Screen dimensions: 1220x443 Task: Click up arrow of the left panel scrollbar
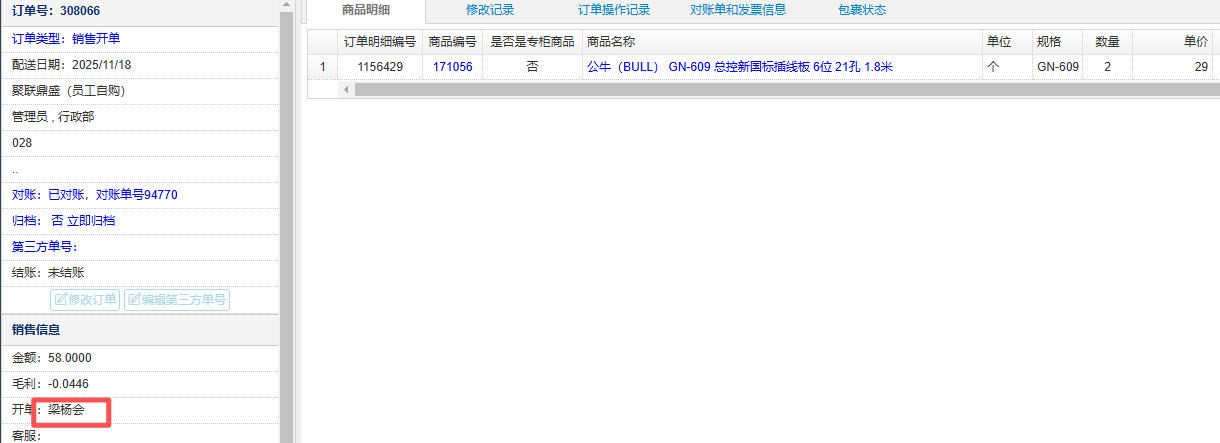[286, 6]
